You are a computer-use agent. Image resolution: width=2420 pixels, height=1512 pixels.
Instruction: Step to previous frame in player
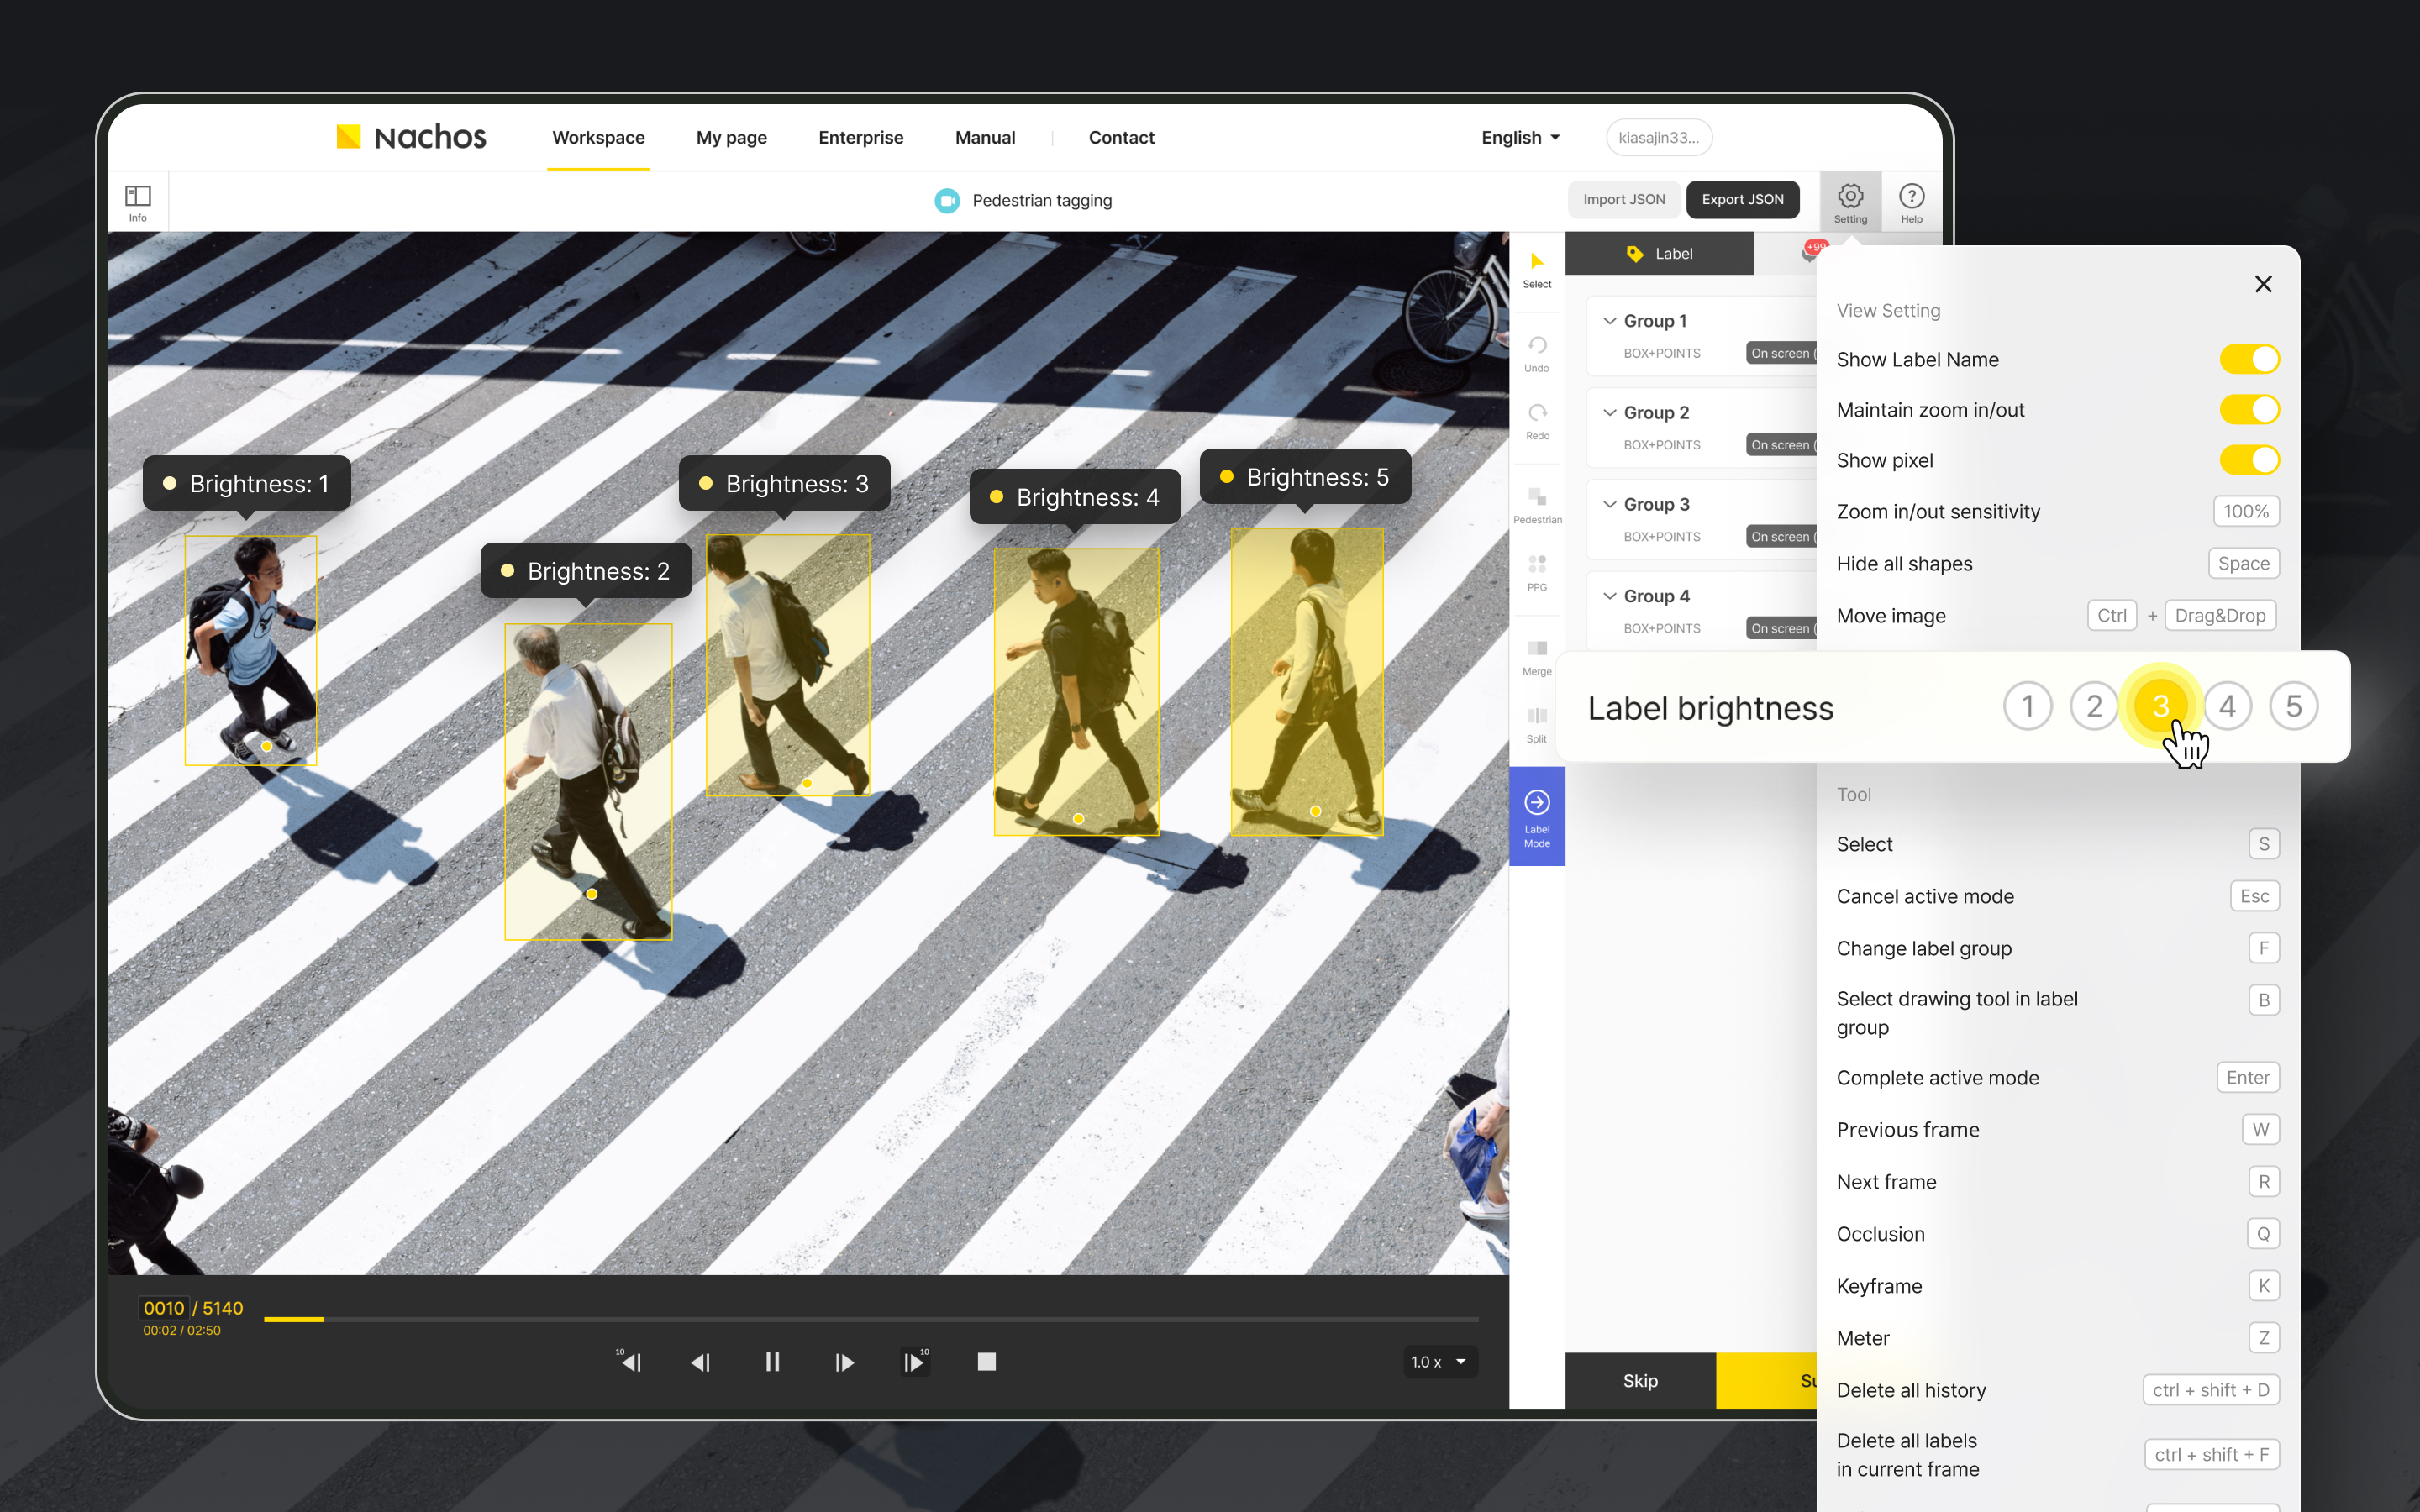click(x=701, y=1361)
